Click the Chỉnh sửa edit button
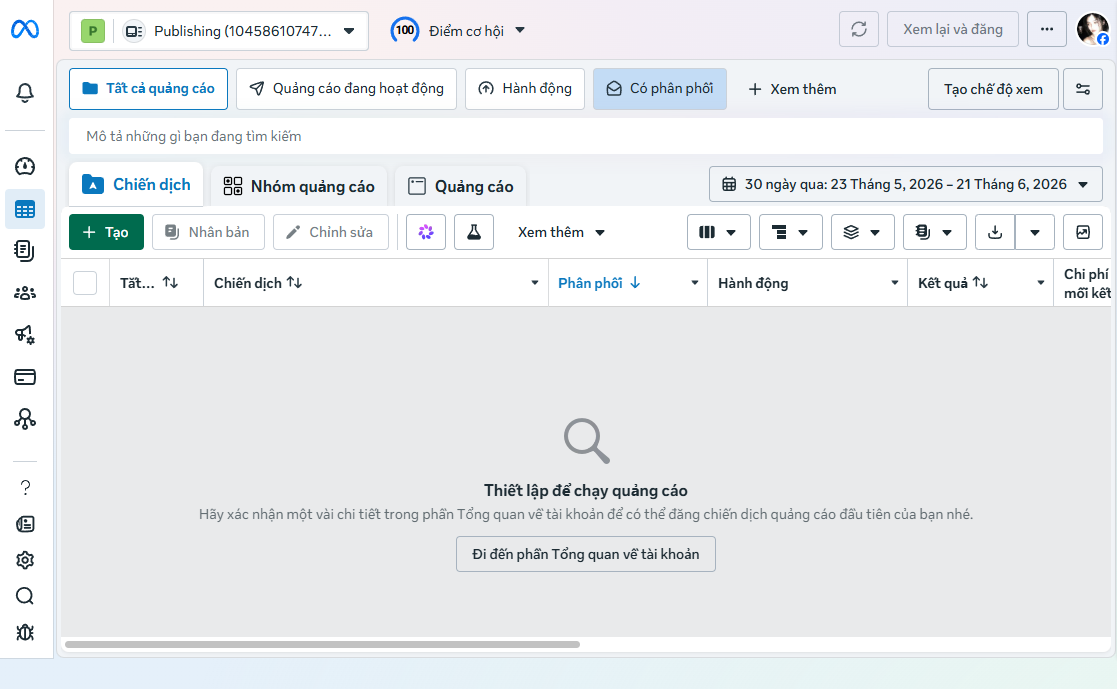 click(331, 232)
